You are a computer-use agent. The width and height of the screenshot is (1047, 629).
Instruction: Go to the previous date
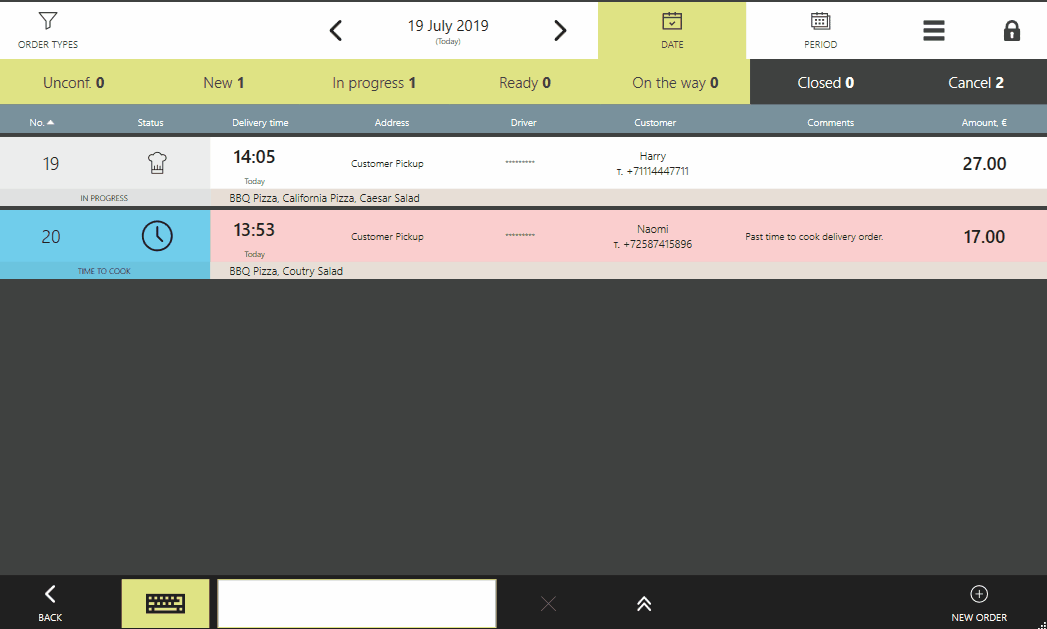tap(336, 31)
